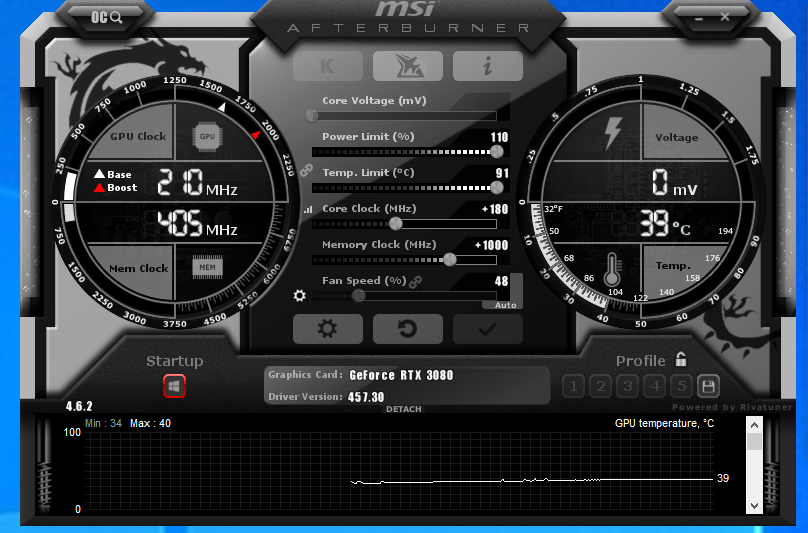Click the Core Clock value +180
The width and height of the screenshot is (808, 533).
point(495,209)
